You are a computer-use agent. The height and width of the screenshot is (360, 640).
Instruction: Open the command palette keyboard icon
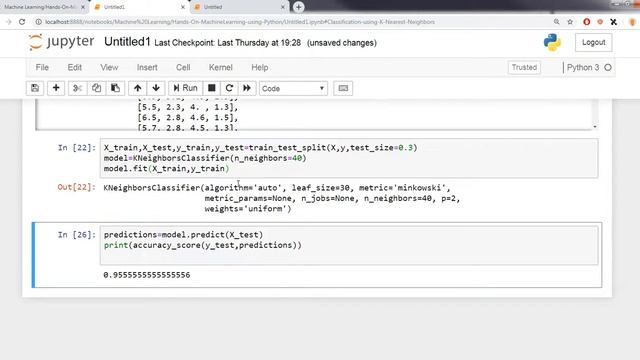tap(343, 88)
